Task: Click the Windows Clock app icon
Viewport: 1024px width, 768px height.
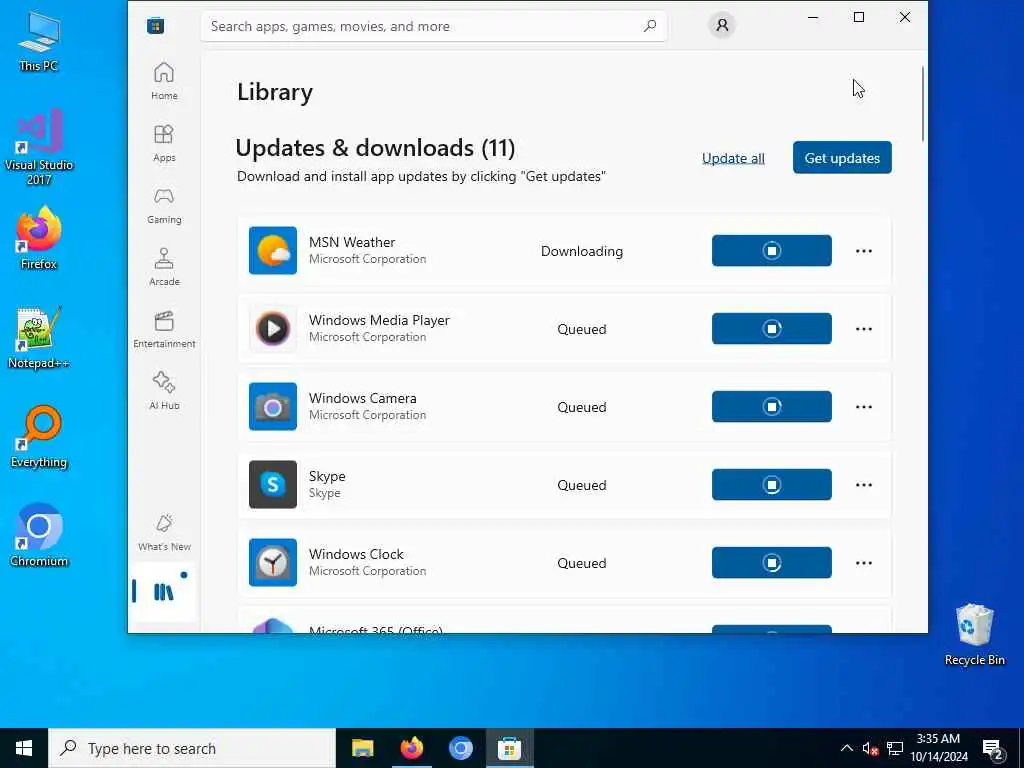Action: (x=272, y=563)
